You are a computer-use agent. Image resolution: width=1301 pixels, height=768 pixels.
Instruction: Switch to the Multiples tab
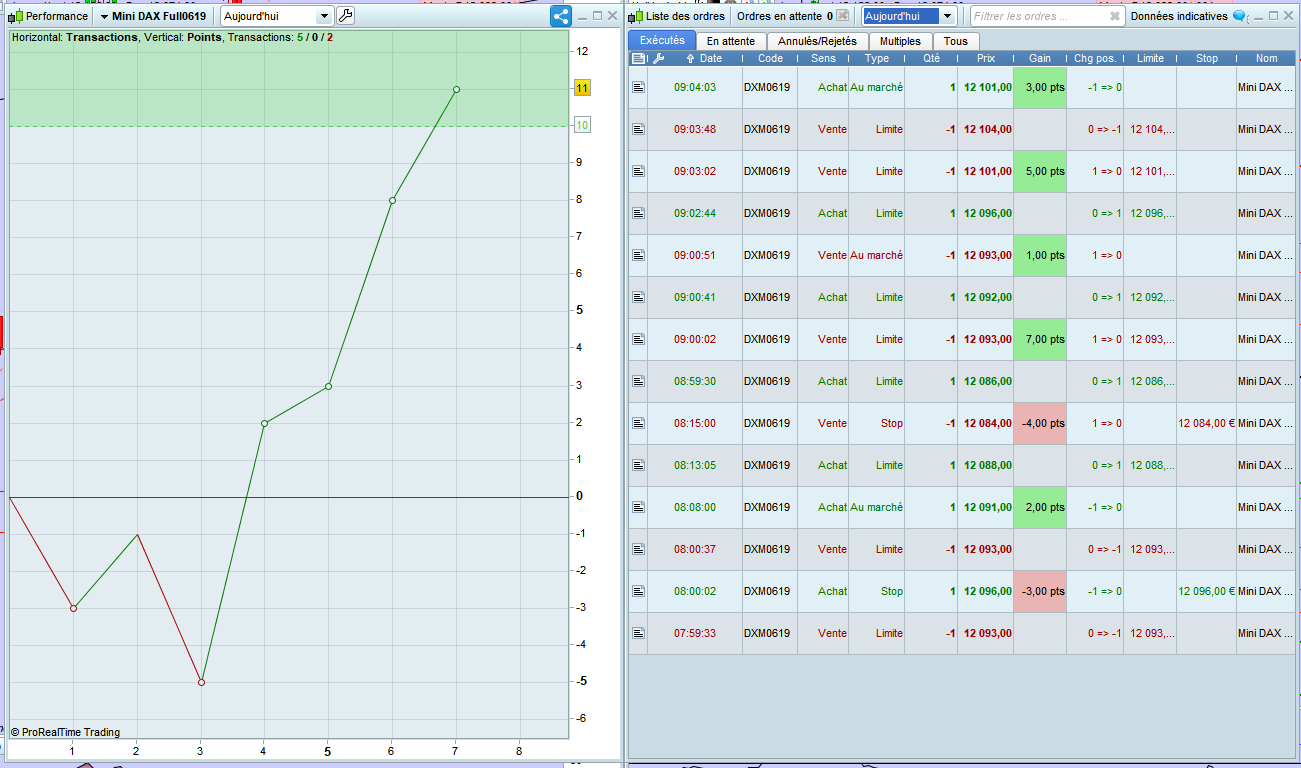(900, 41)
